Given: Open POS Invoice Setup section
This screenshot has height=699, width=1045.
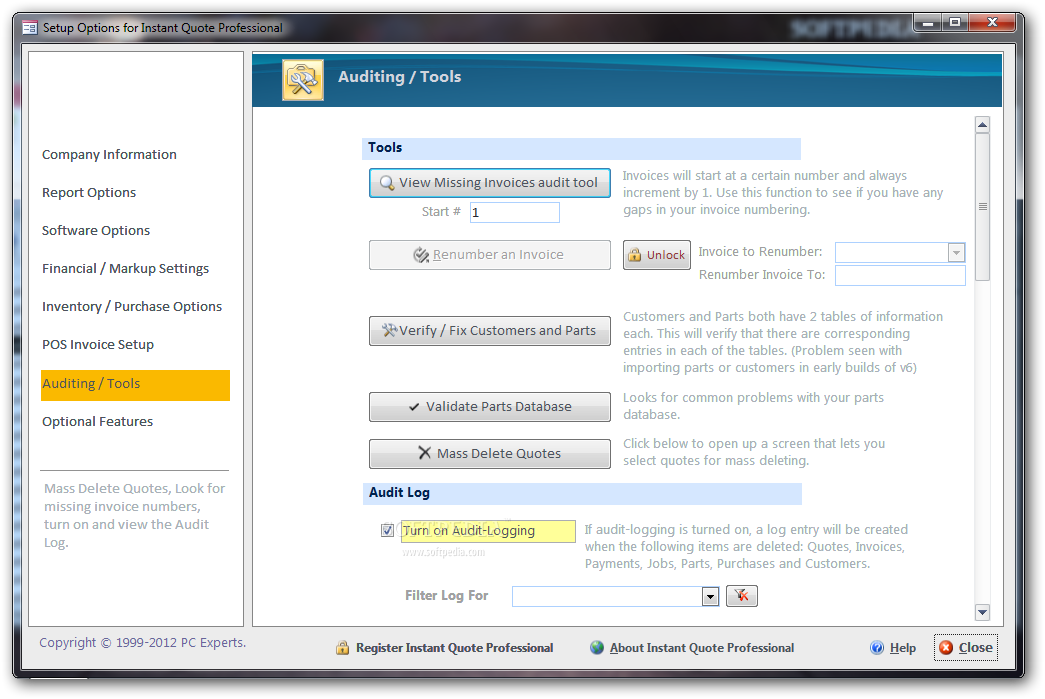Looking at the screenshot, I should [98, 345].
